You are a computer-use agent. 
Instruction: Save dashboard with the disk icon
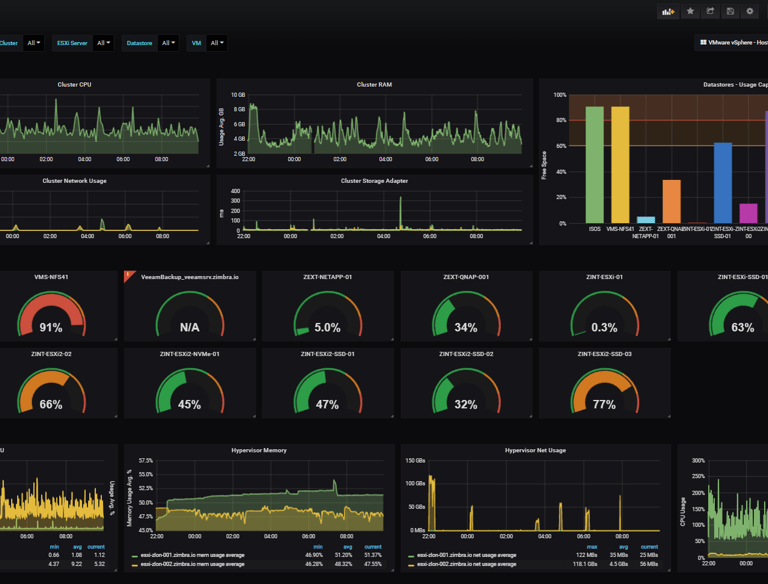(730, 11)
